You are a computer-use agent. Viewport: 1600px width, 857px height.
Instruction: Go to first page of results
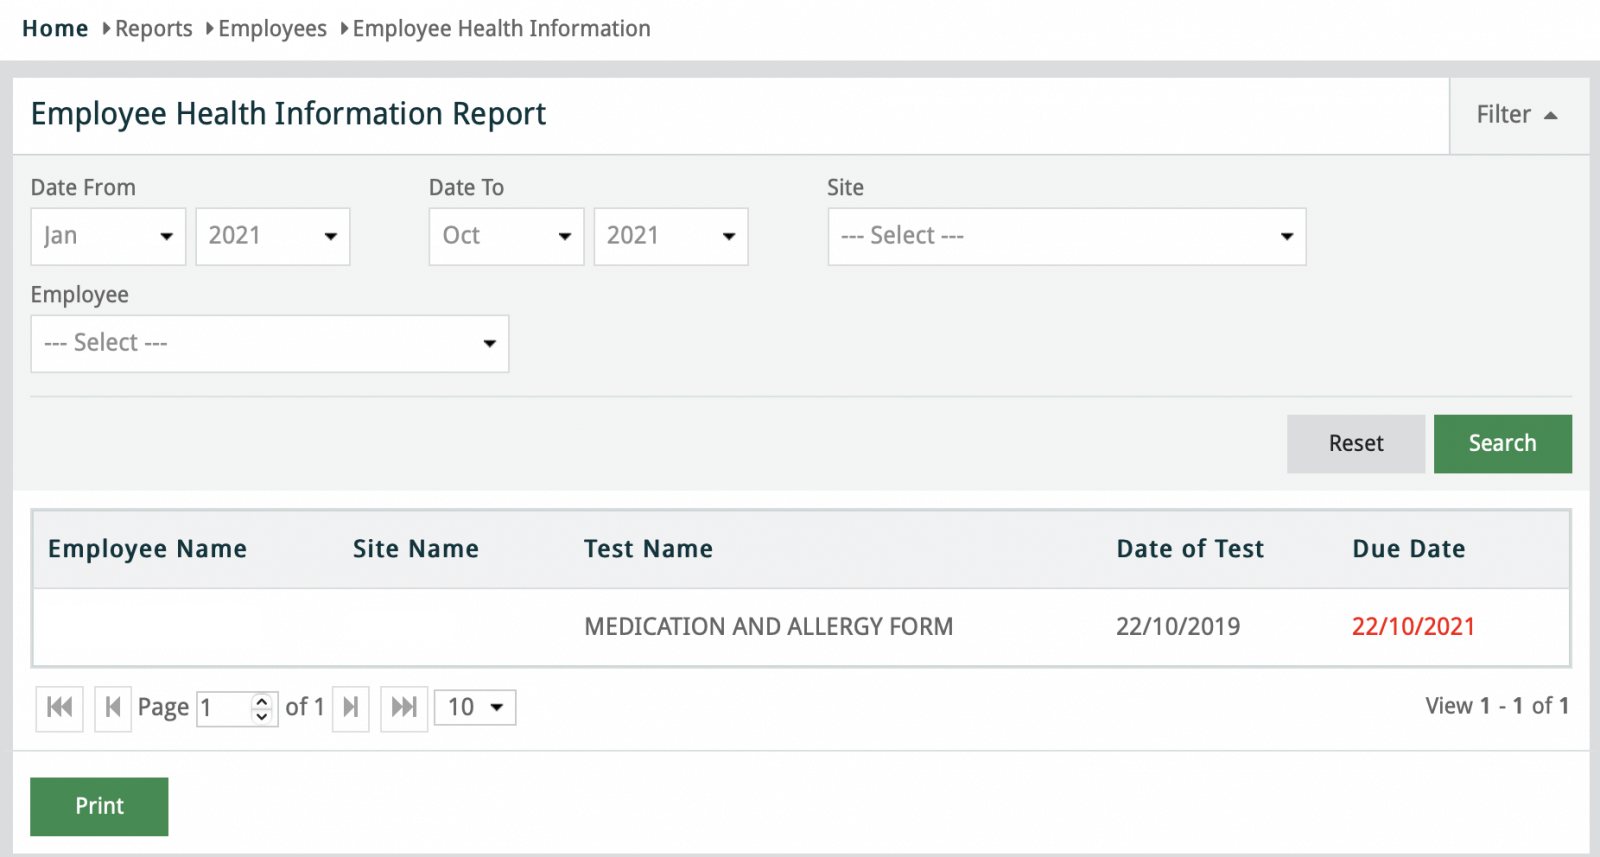pos(59,708)
